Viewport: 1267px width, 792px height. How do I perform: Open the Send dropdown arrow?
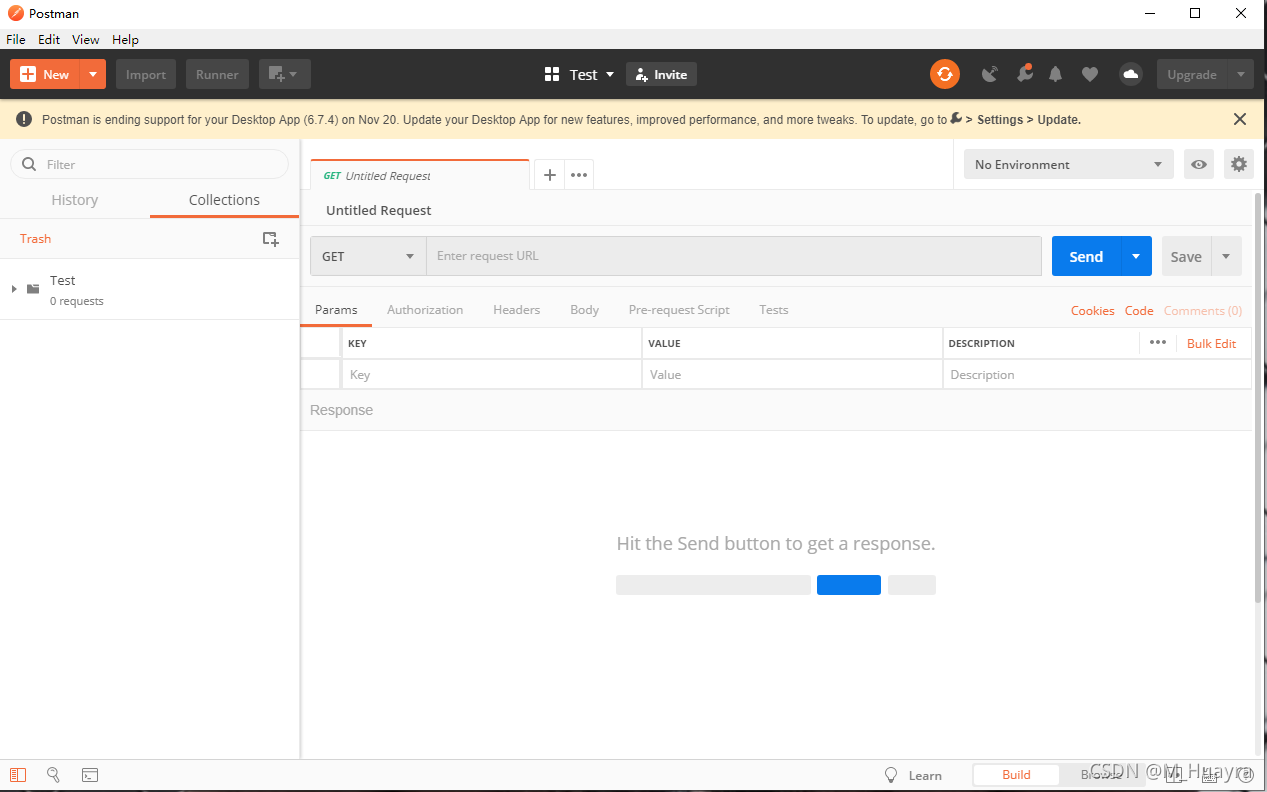point(1136,256)
